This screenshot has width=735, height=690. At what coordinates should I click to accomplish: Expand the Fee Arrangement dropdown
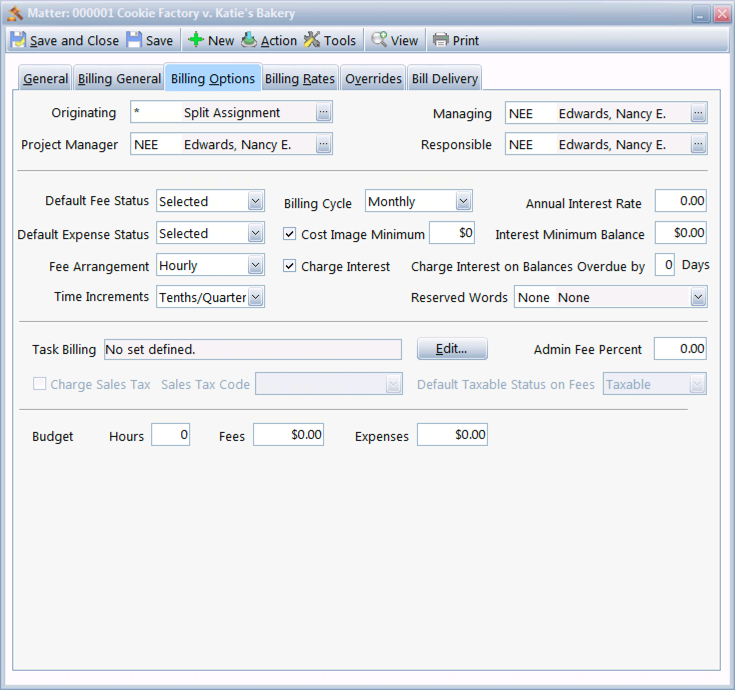(255, 266)
